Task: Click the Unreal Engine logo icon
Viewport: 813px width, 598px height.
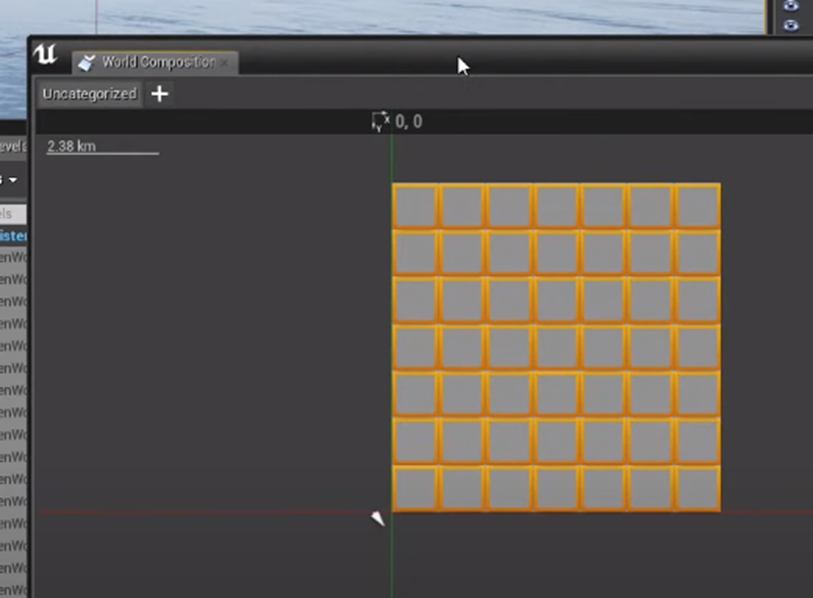Action: click(x=45, y=54)
